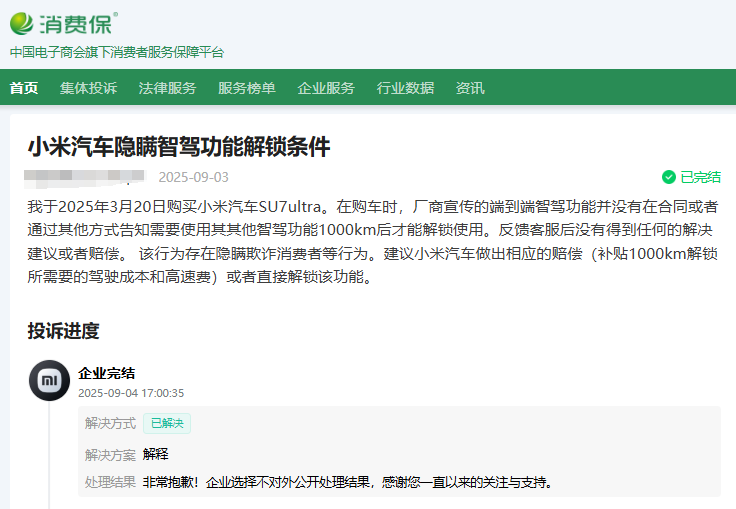The width and height of the screenshot is (736, 509).
Task: Click the tagline 中国电子商会旗下消费者服务保障平台
Action: [117, 52]
